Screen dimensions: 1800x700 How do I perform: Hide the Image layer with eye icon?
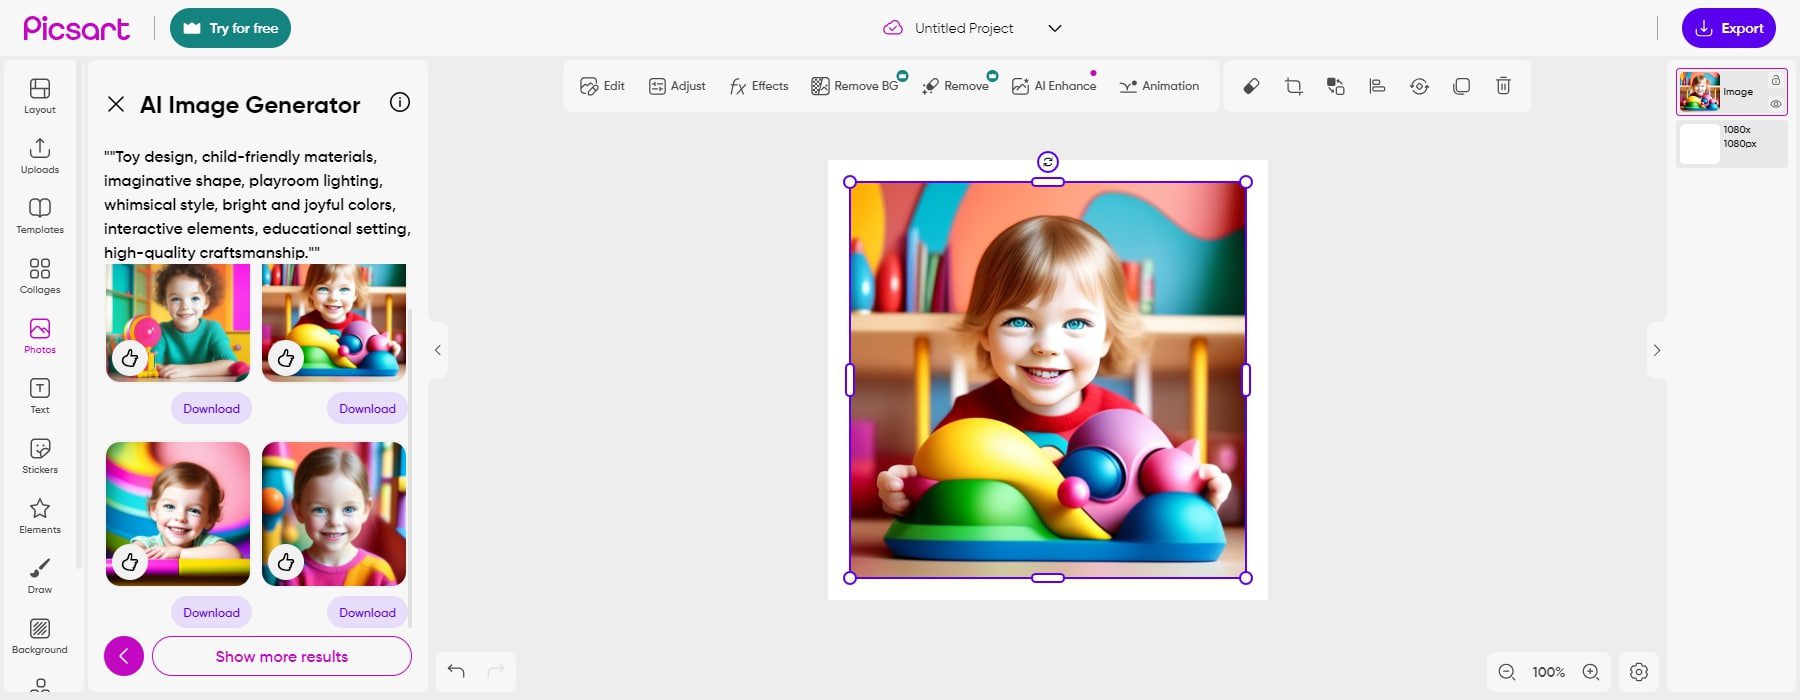pyautogui.click(x=1775, y=104)
